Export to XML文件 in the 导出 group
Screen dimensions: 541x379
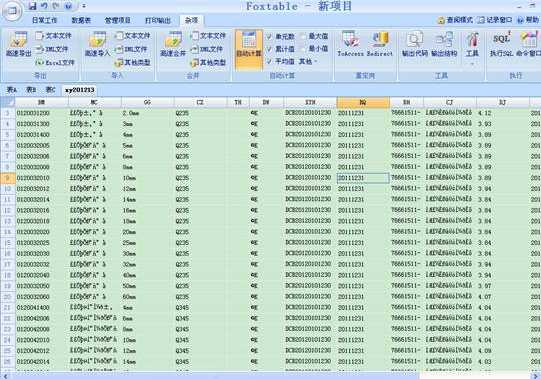[x=52, y=49]
